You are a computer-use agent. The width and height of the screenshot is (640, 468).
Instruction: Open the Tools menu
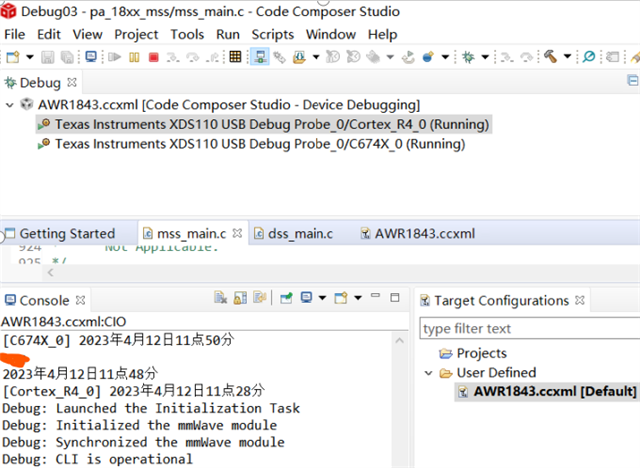pyautogui.click(x=187, y=35)
